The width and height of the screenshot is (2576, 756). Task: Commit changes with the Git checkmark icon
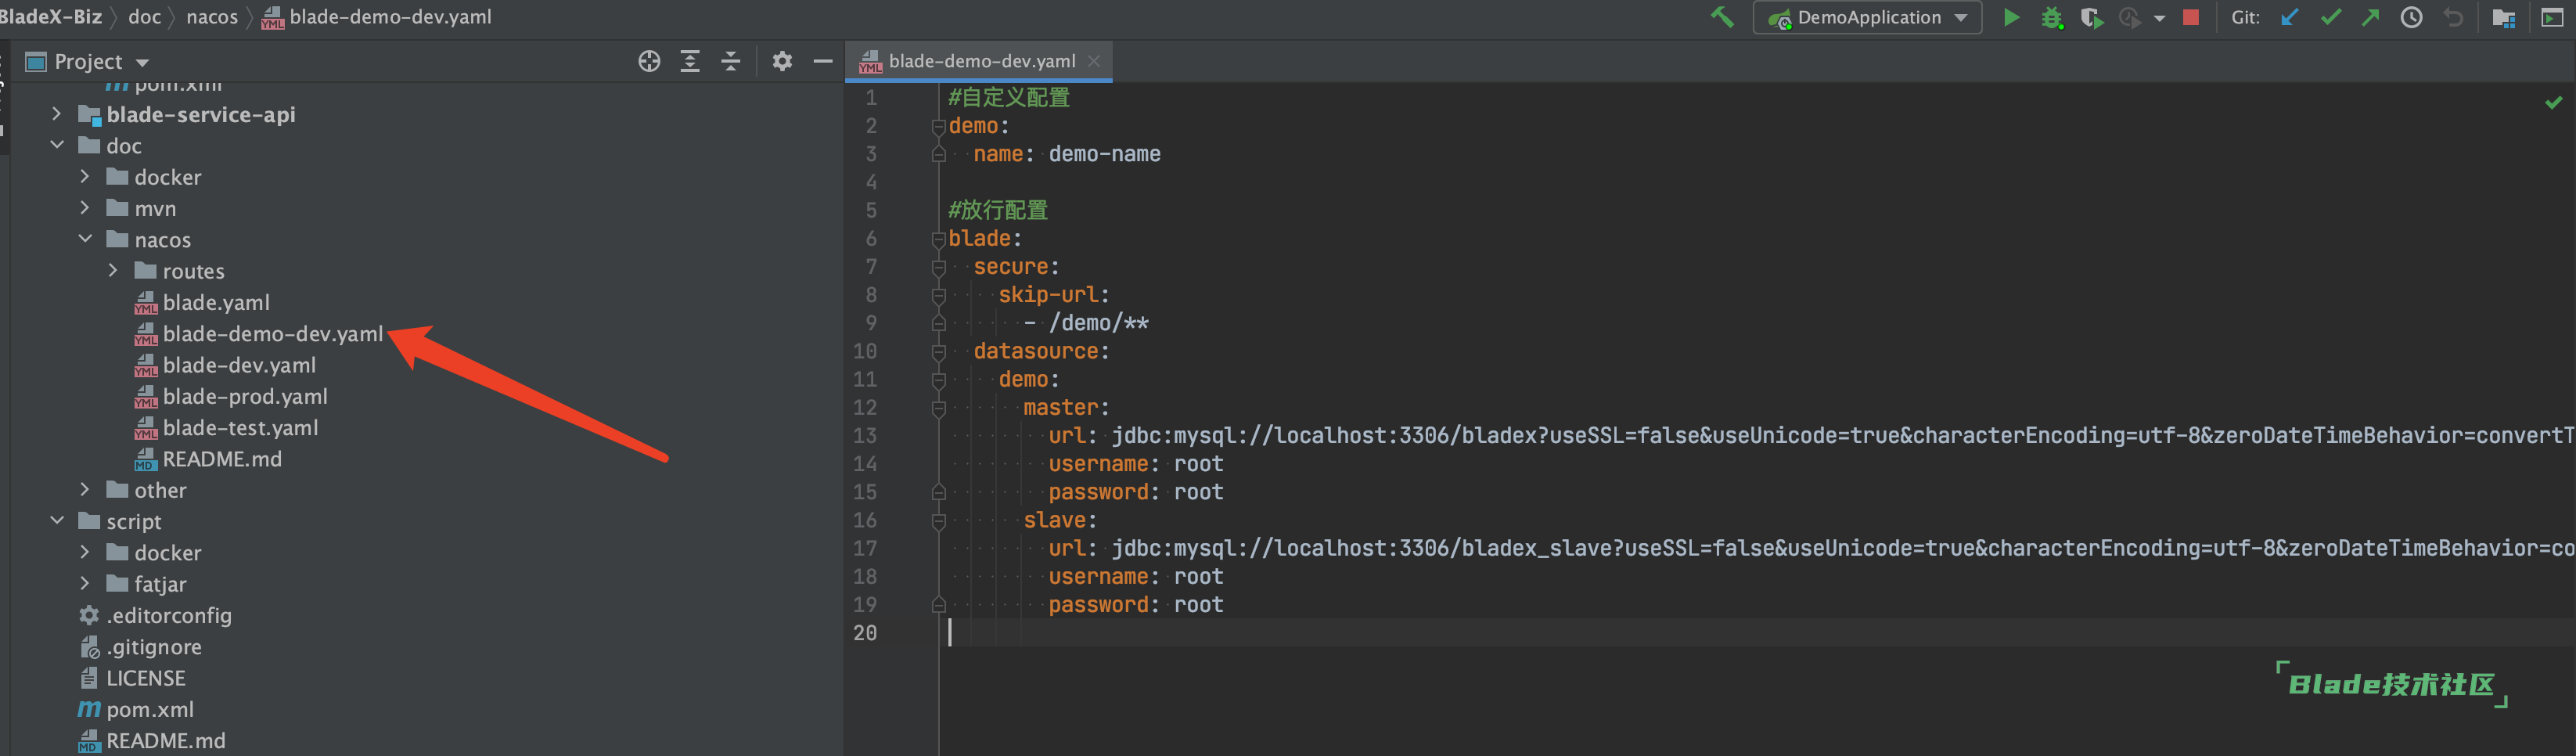point(2330,17)
